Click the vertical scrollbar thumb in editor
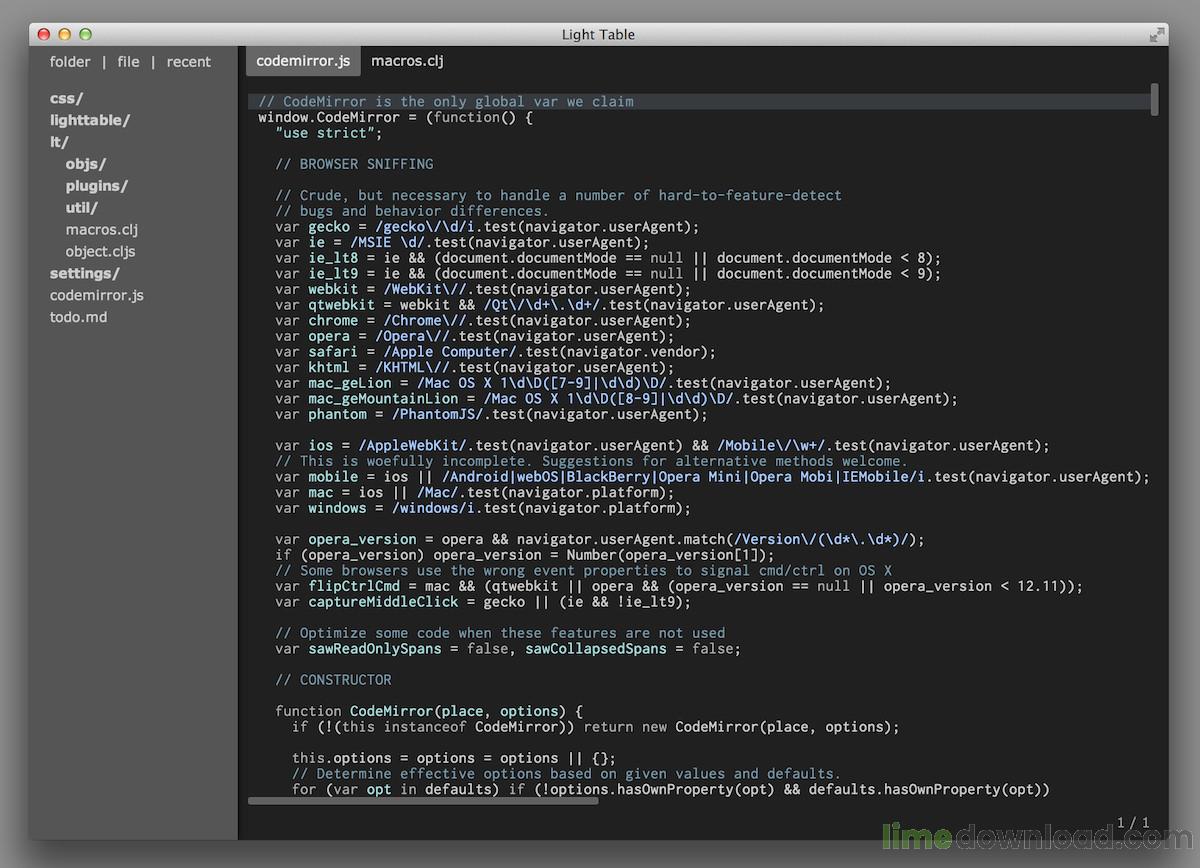This screenshot has height=868, width=1200. 1154,99
